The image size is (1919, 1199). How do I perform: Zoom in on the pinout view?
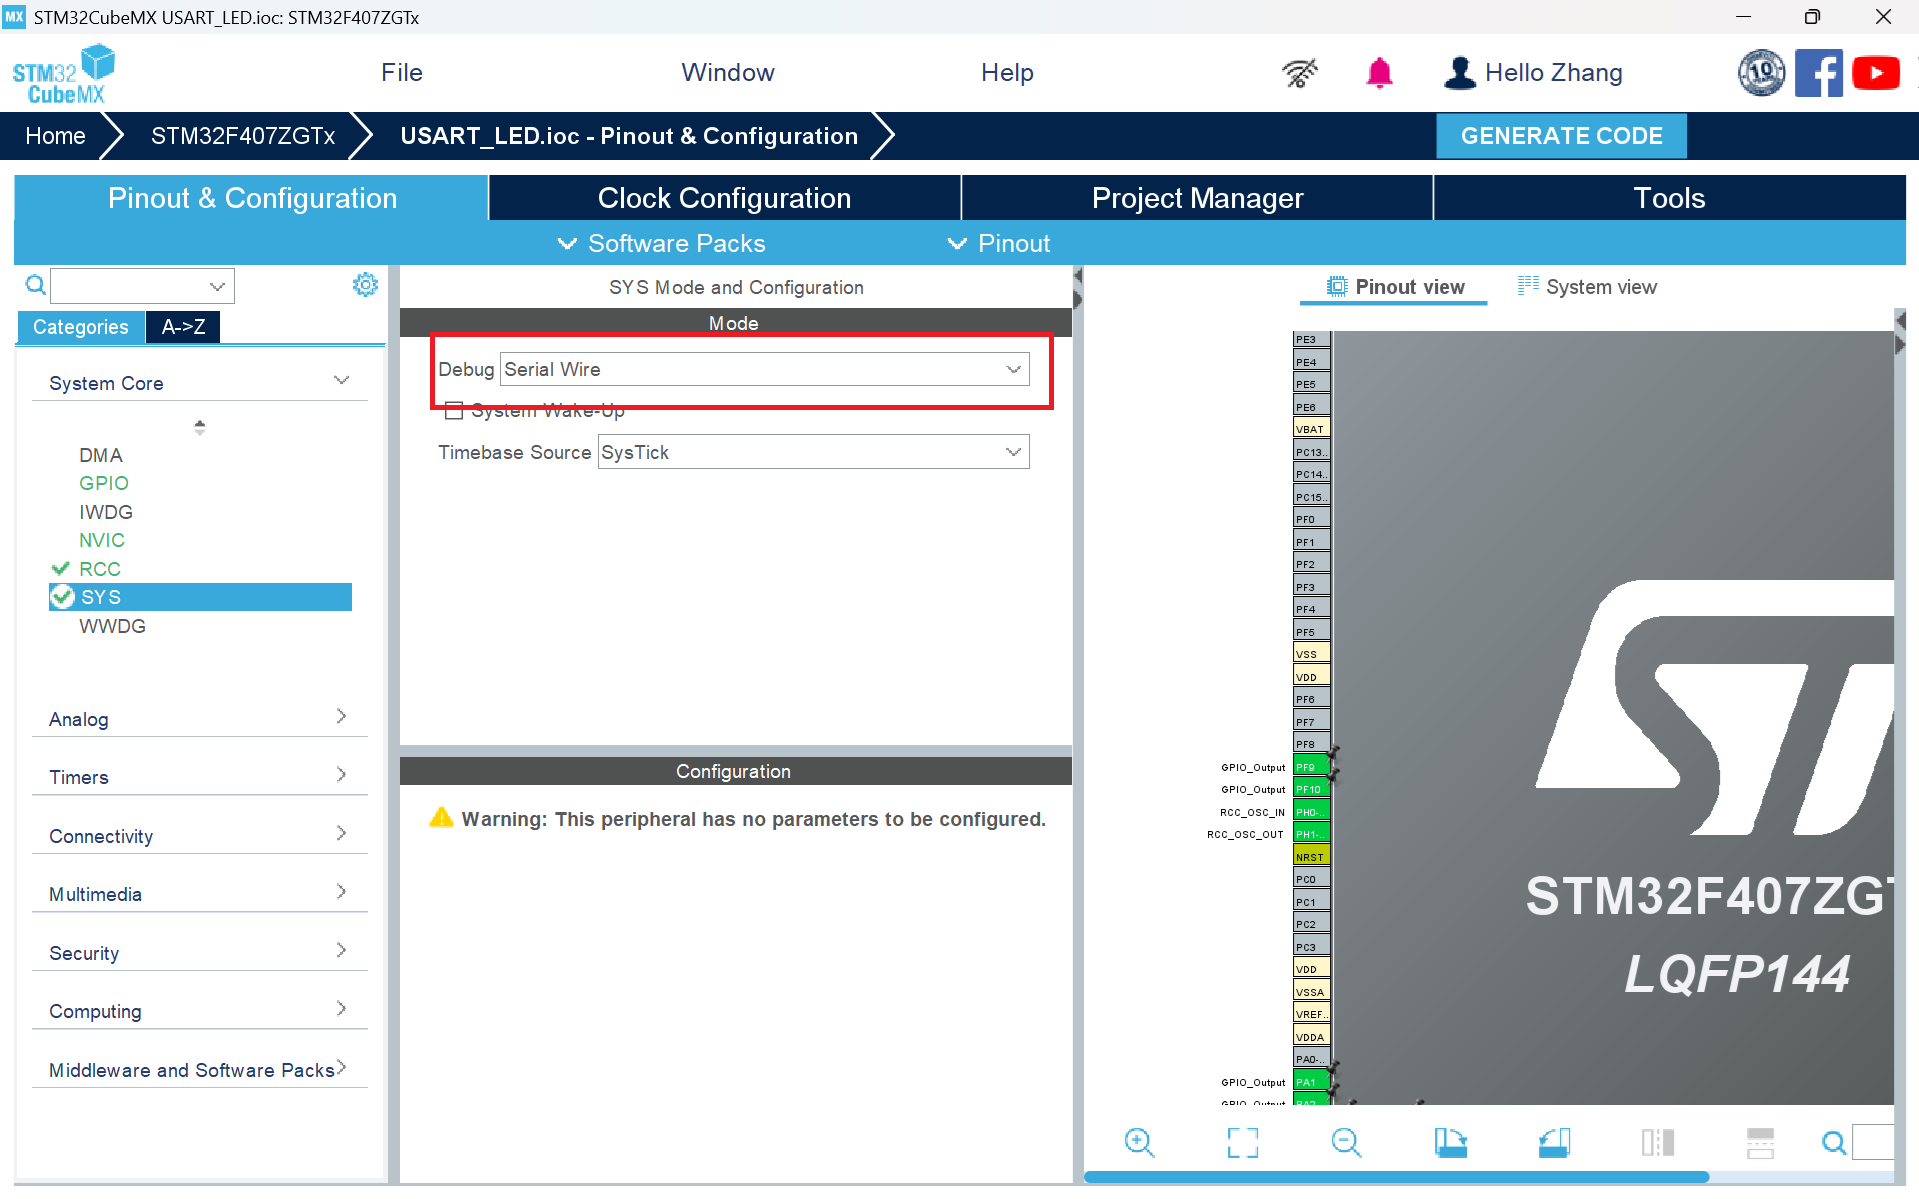point(1139,1142)
